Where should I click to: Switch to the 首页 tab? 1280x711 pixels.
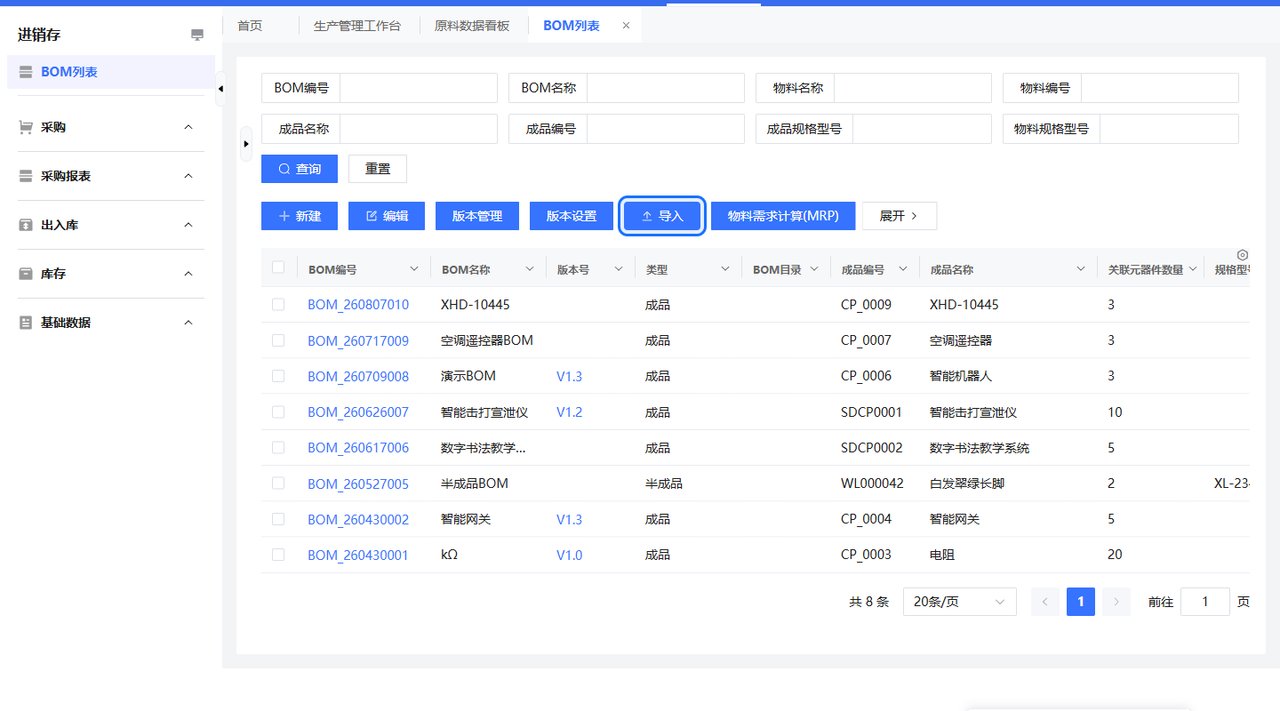250,26
